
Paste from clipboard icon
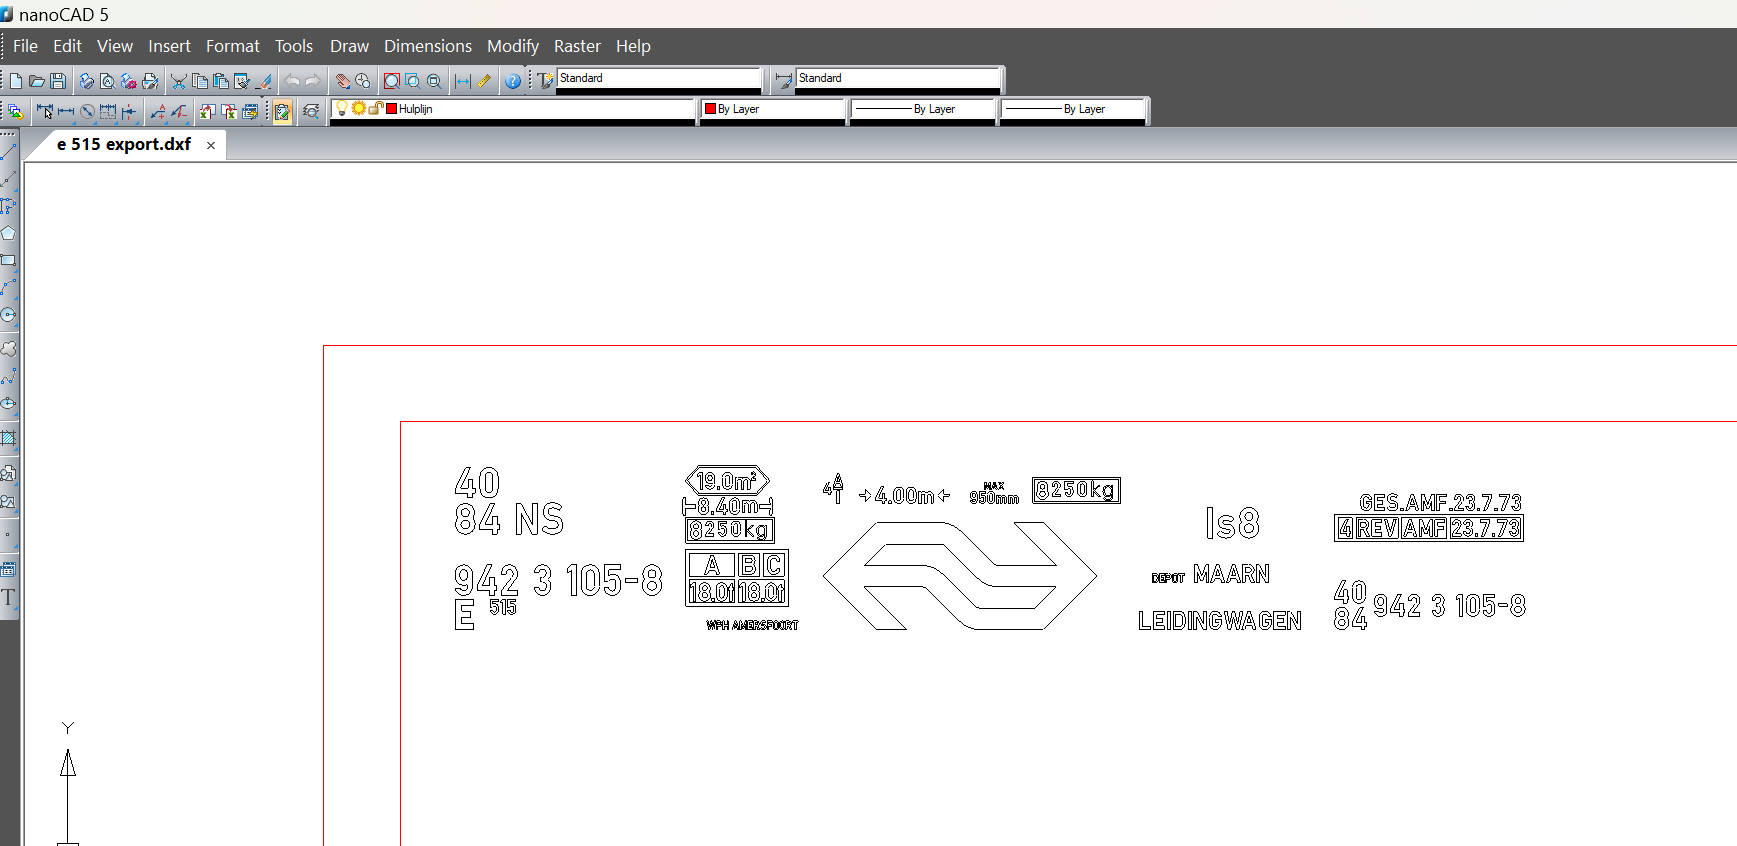pos(221,81)
